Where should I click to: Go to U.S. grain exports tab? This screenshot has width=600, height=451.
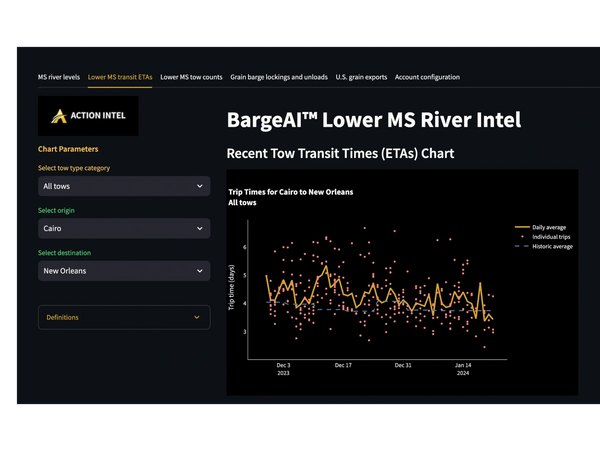[x=361, y=77]
